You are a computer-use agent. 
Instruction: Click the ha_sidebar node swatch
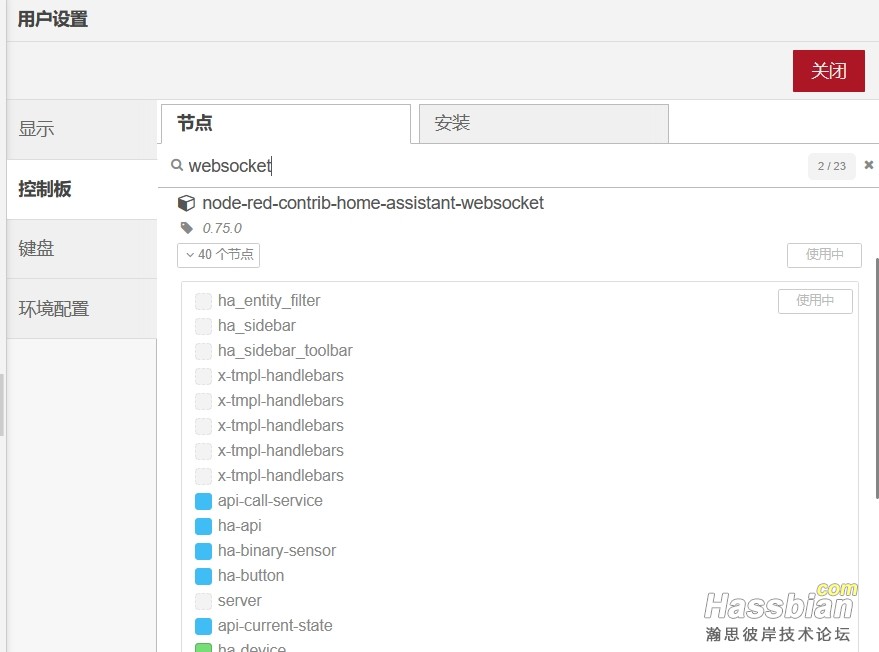click(203, 326)
